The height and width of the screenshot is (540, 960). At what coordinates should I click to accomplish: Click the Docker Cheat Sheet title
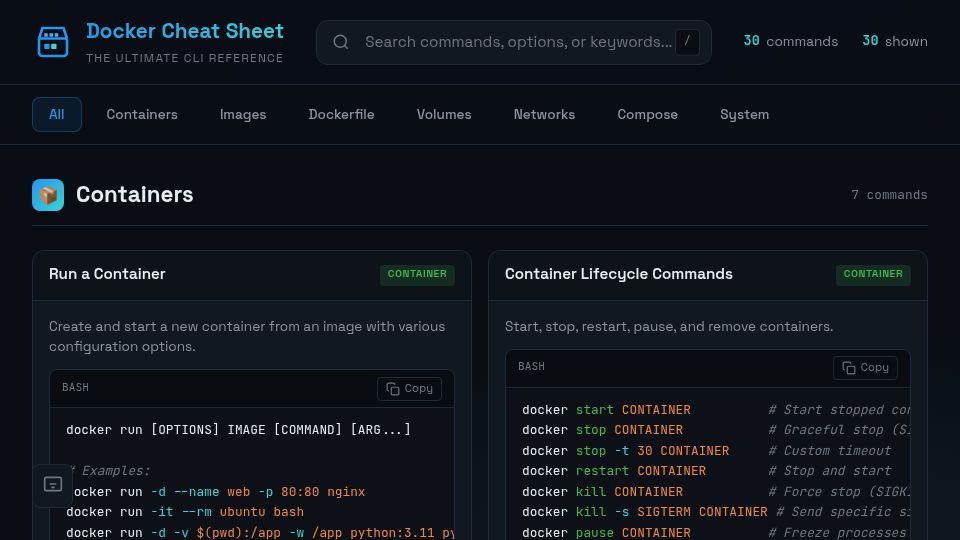(185, 31)
